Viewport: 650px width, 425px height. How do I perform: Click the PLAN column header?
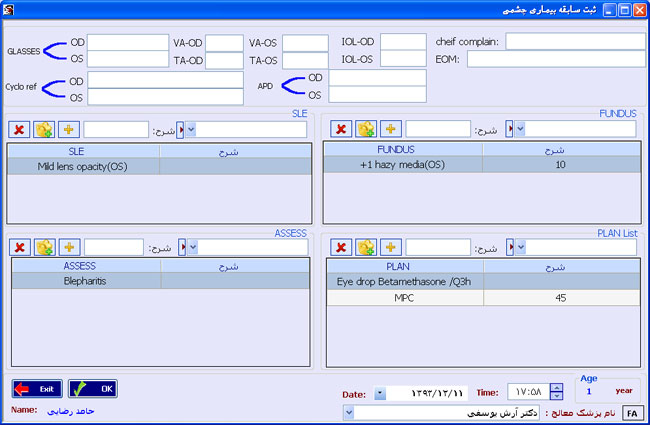point(405,267)
